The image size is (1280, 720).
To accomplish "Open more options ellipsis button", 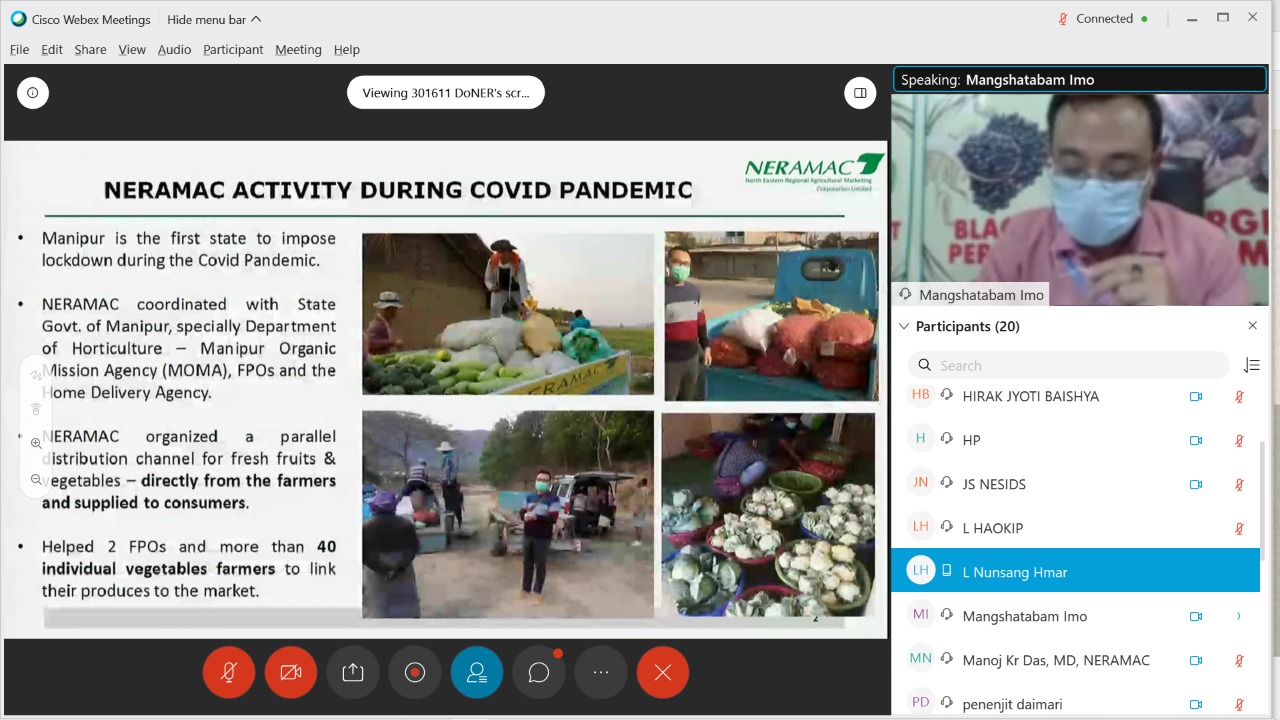I will 600,672.
